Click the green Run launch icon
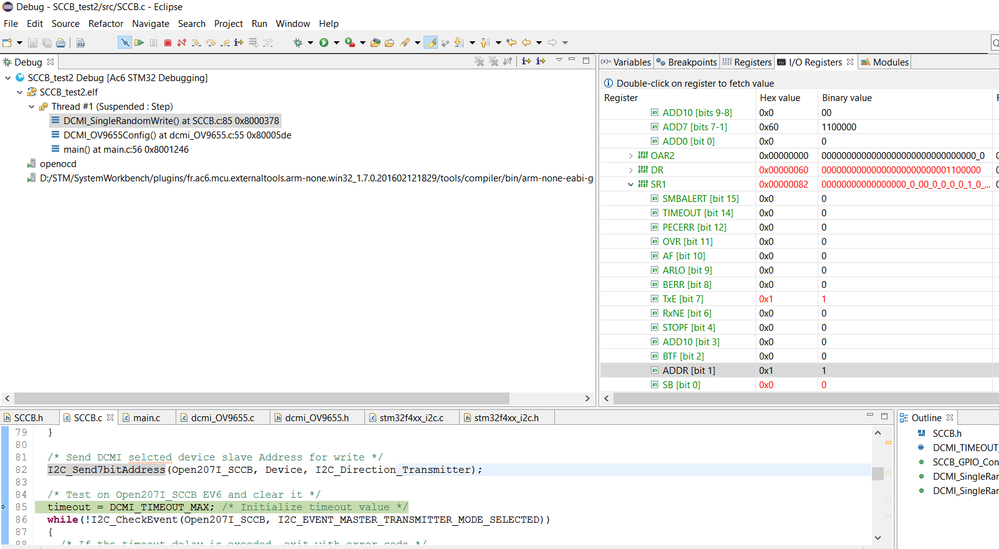 pos(324,43)
